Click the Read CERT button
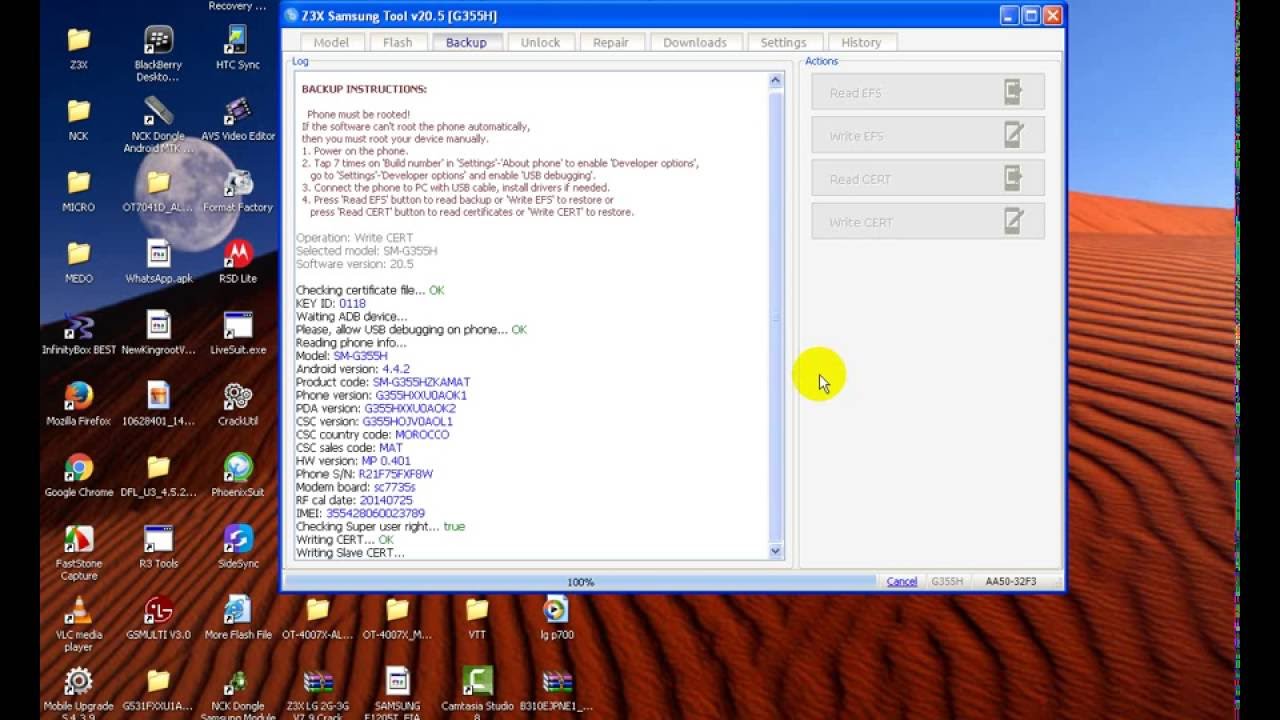The height and width of the screenshot is (720, 1280). pos(928,179)
